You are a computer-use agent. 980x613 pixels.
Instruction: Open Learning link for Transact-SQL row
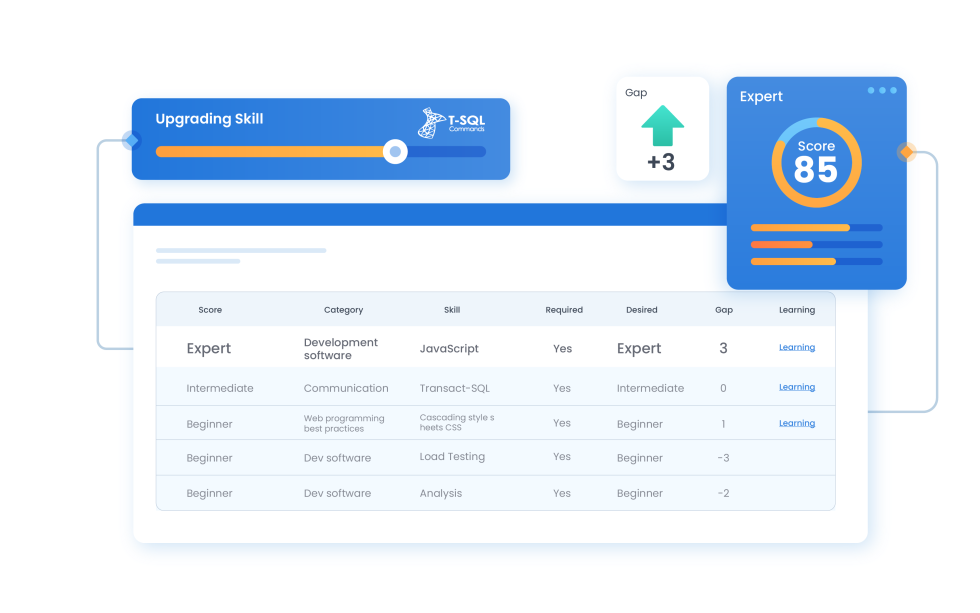point(796,387)
